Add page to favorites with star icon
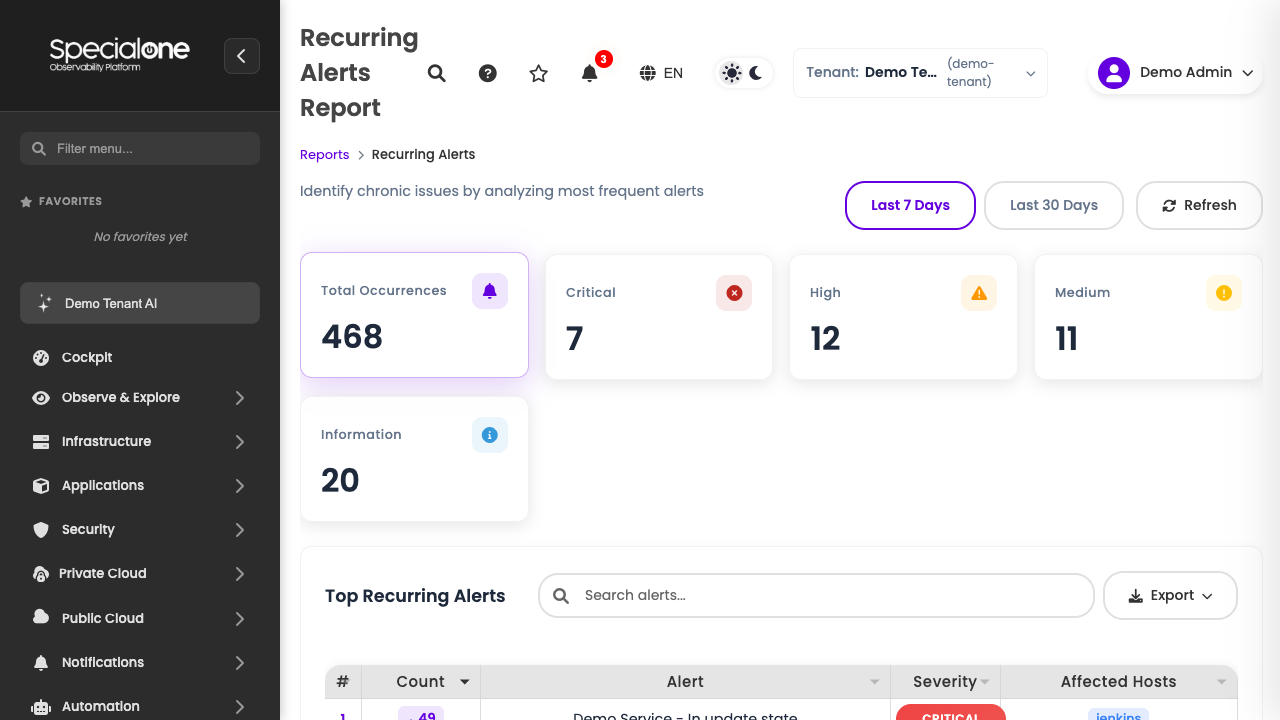 539,73
